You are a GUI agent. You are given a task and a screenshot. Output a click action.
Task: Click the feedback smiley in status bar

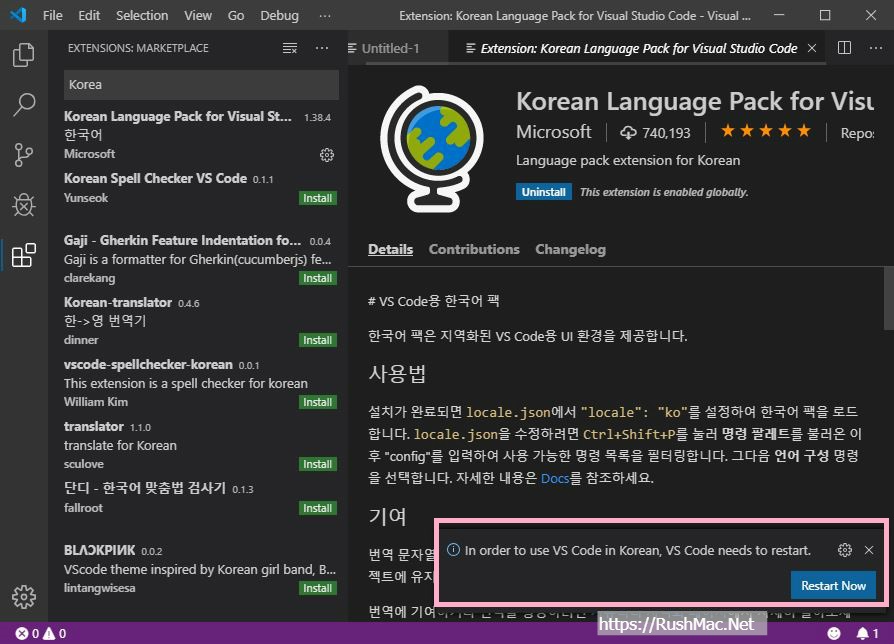834,633
